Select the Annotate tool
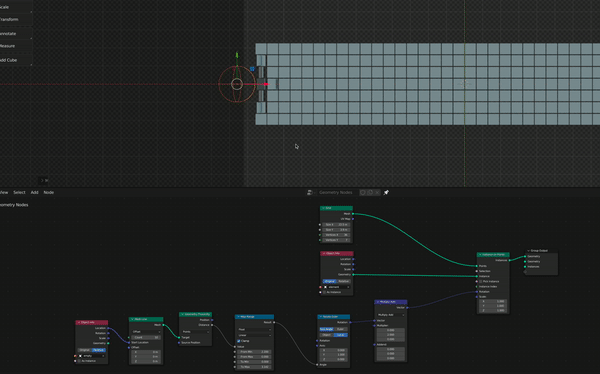This screenshot has height=374, width=600. pos(15,34)
